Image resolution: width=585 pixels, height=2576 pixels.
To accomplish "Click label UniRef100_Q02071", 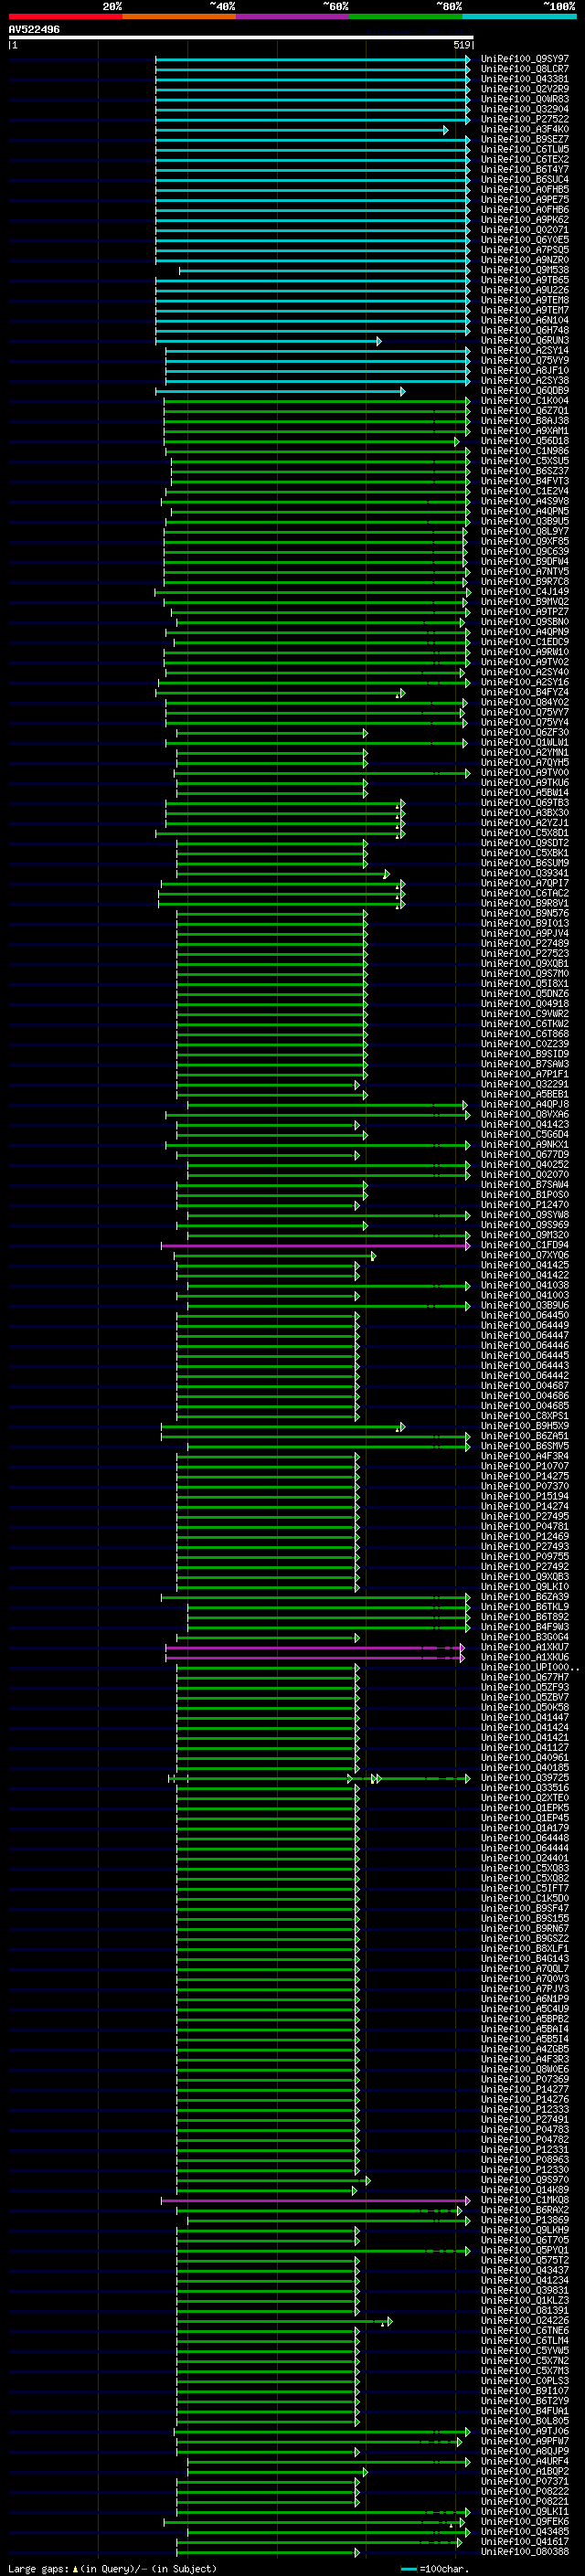I will (524, 230).
